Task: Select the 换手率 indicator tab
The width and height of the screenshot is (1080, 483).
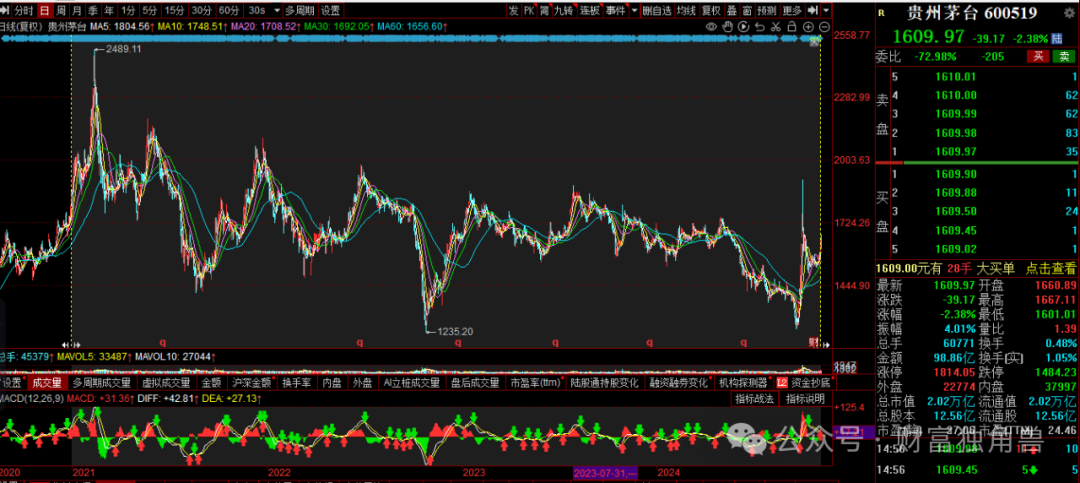Action: pyautogui.click(x=298, y=382)
